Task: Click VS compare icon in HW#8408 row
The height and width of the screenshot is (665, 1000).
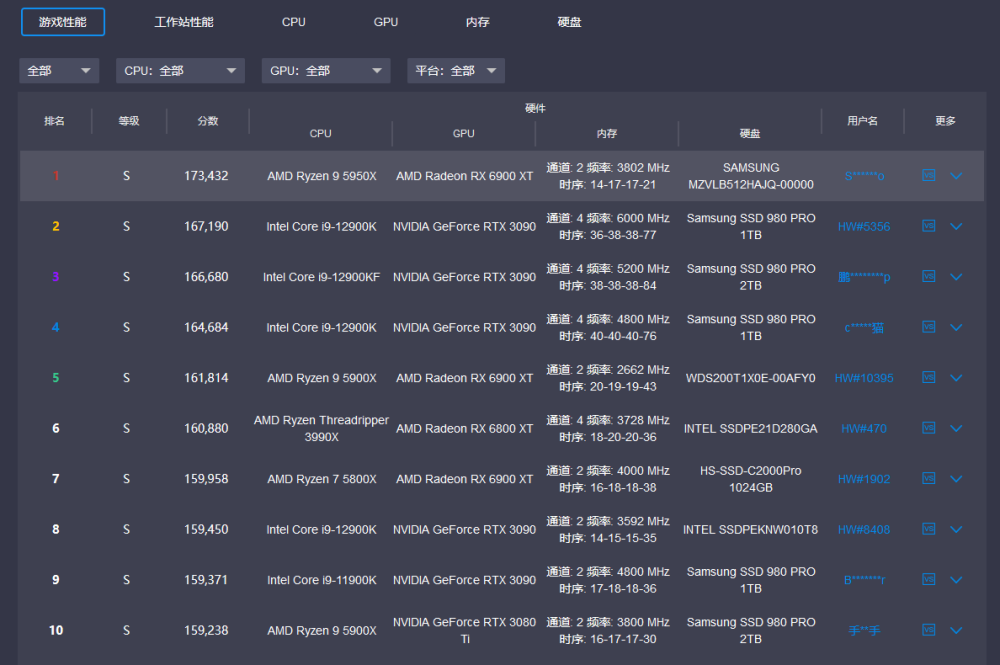Action: (929, 529)
